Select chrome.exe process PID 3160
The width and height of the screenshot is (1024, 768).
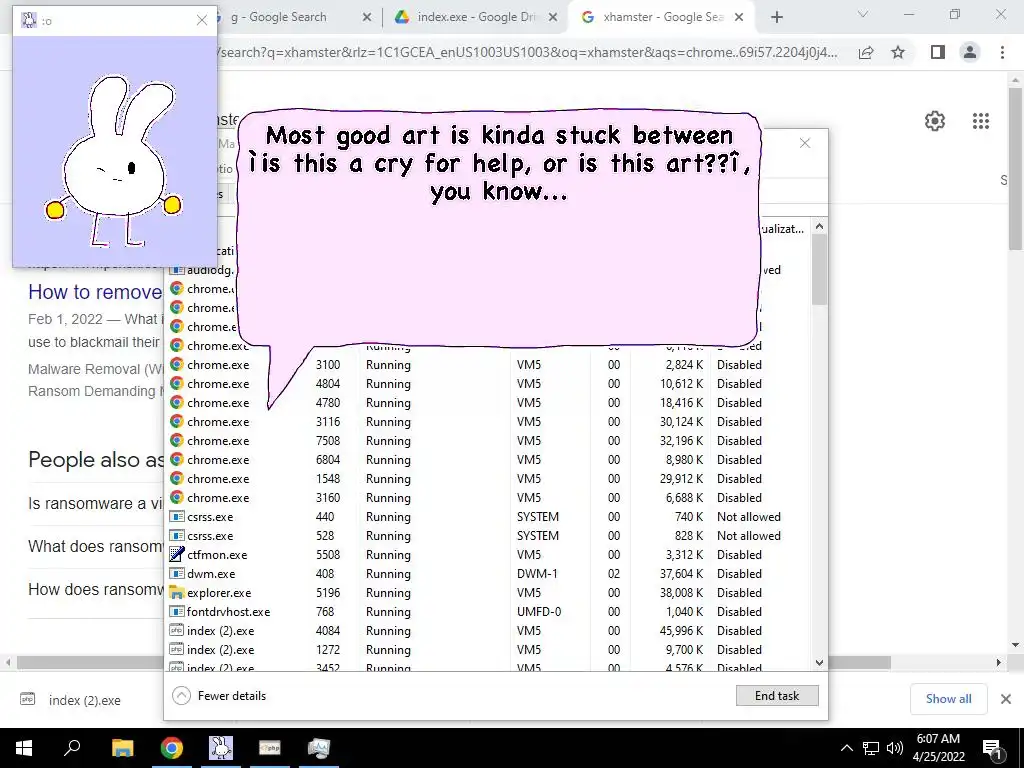488,497
